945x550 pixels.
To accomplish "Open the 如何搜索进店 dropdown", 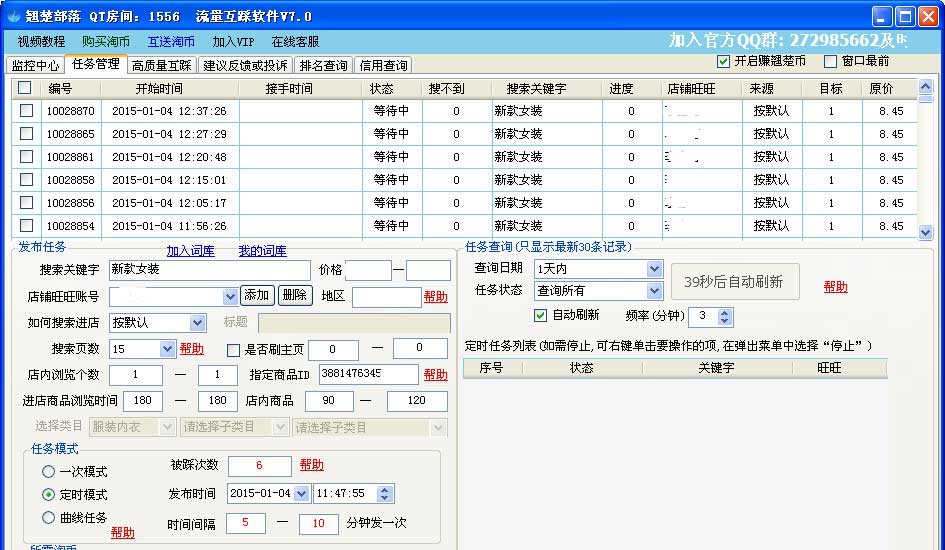I will pyautogui.click(x=197, y=323).
